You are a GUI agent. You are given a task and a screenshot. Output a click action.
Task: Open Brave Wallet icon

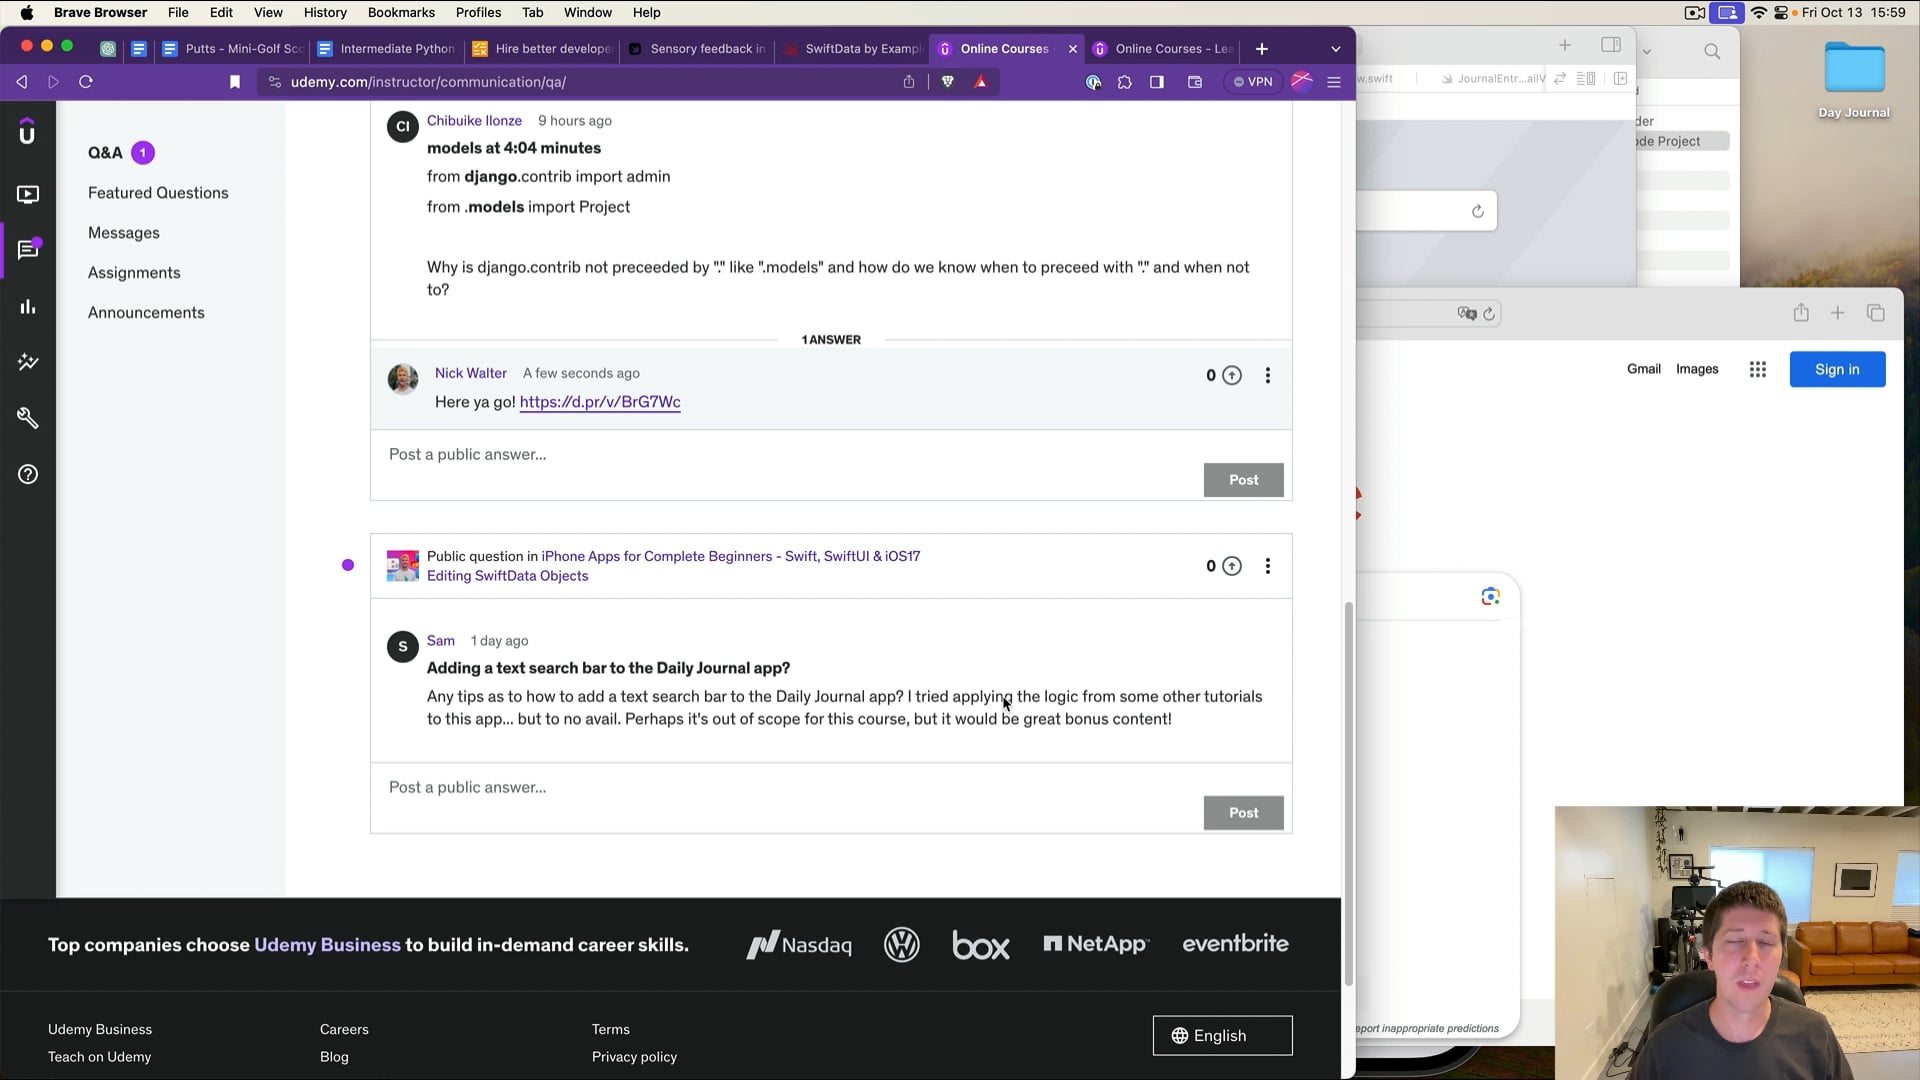coord(1195,82)
